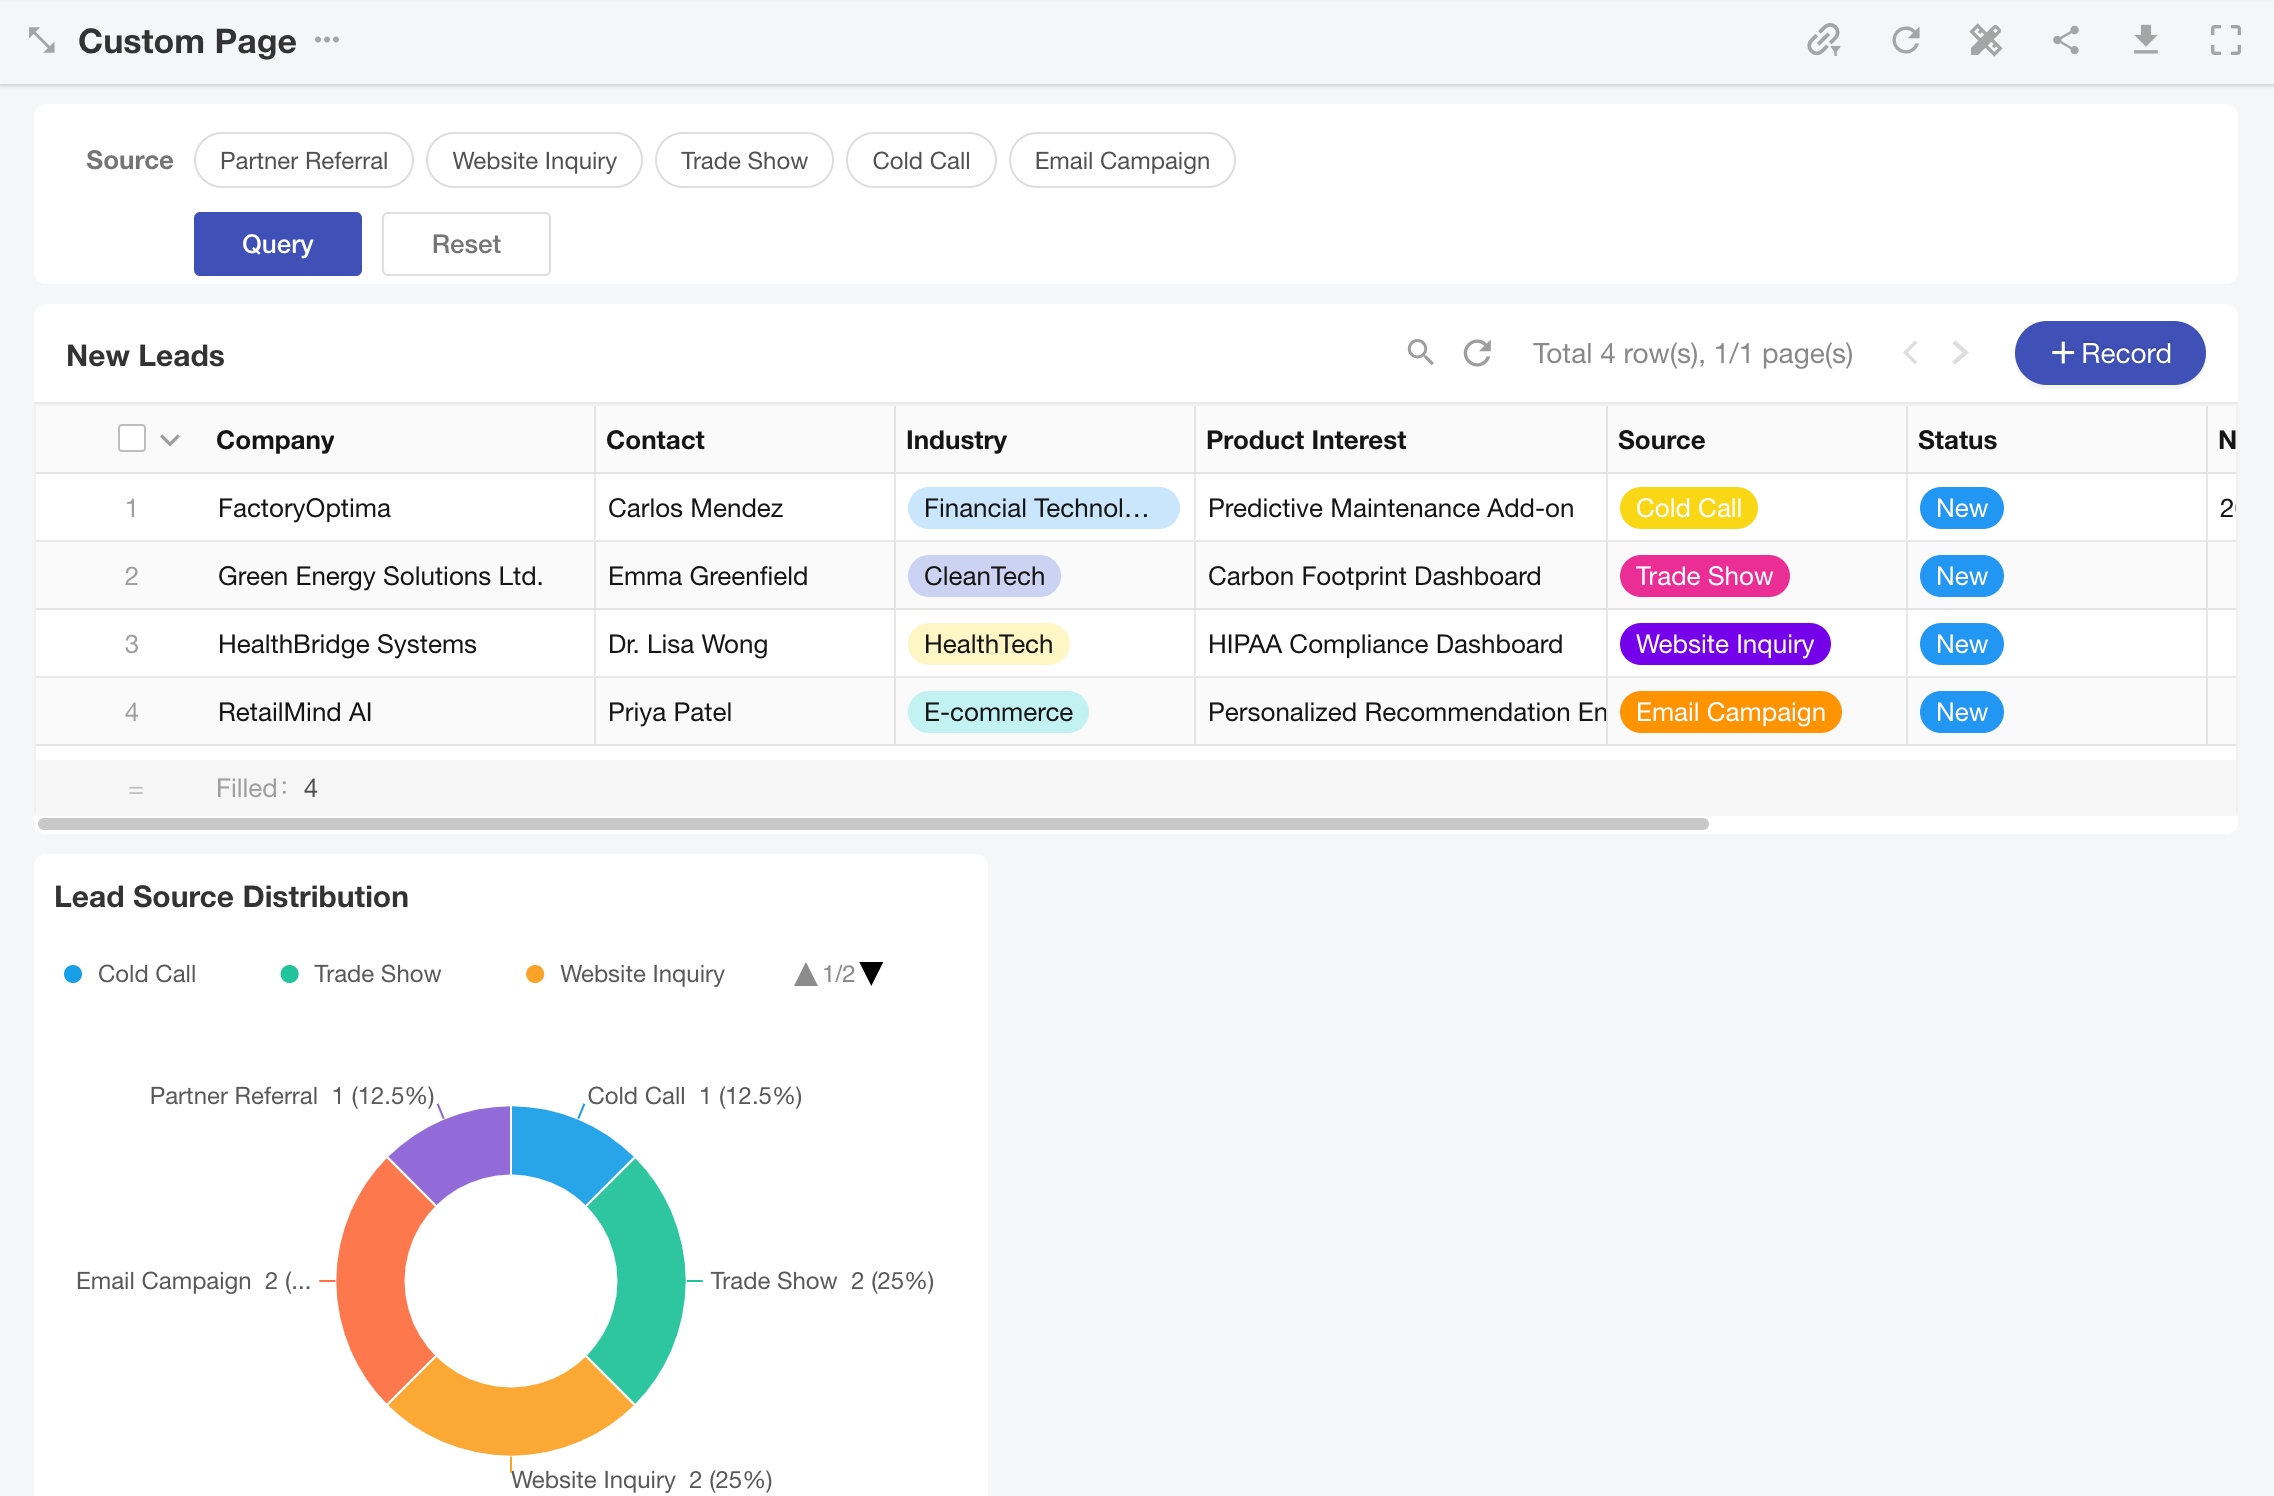The image size is (2274, 1496).
Task: Open the design tools icon in header
Action: click(x=1985, y=41)
